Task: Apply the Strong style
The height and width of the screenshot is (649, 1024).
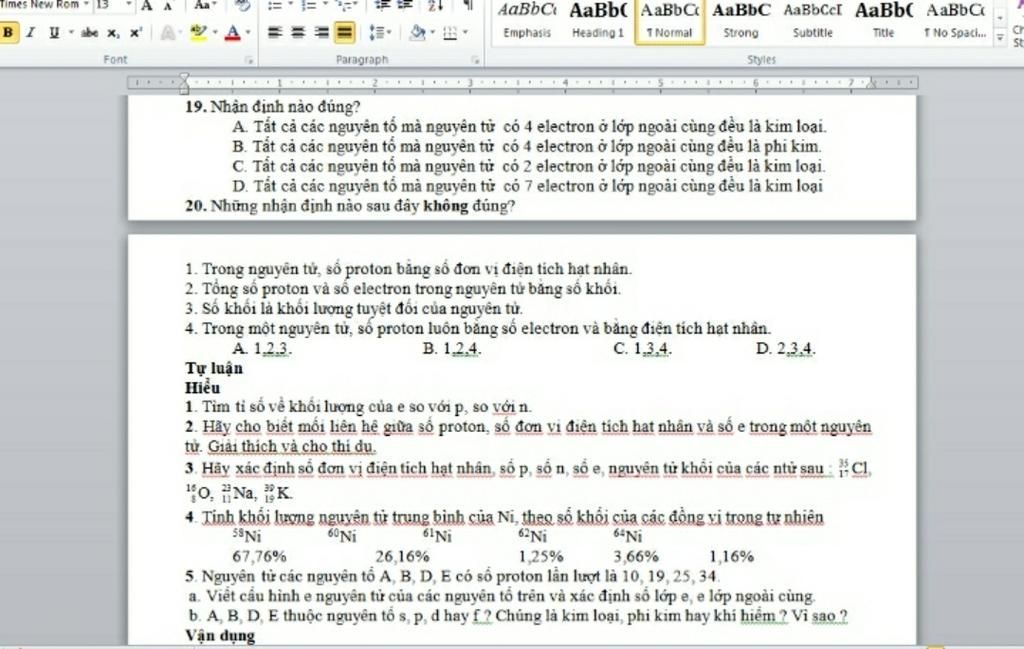Action: tap(741, 20)
